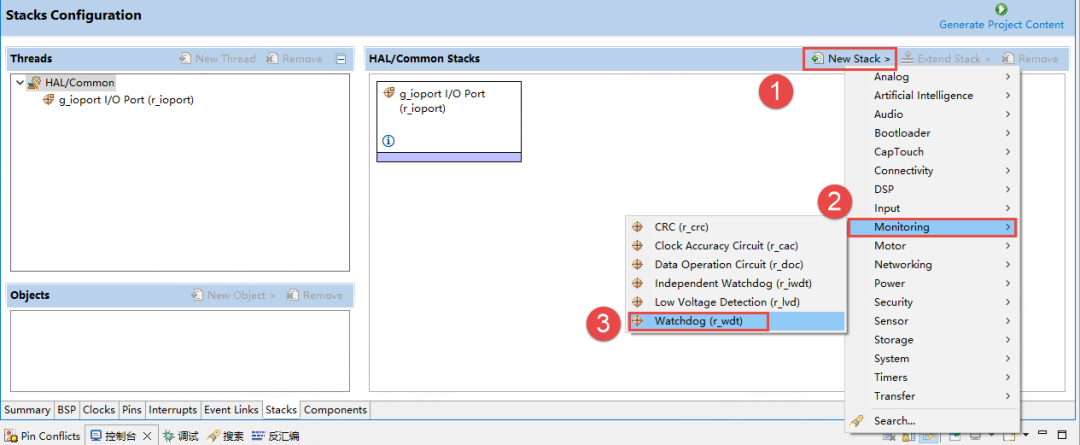The width and height of the screenshot is (1080, 445).
Task: Collapse the Threads panel with minus icon
Action: coord(340,59)
